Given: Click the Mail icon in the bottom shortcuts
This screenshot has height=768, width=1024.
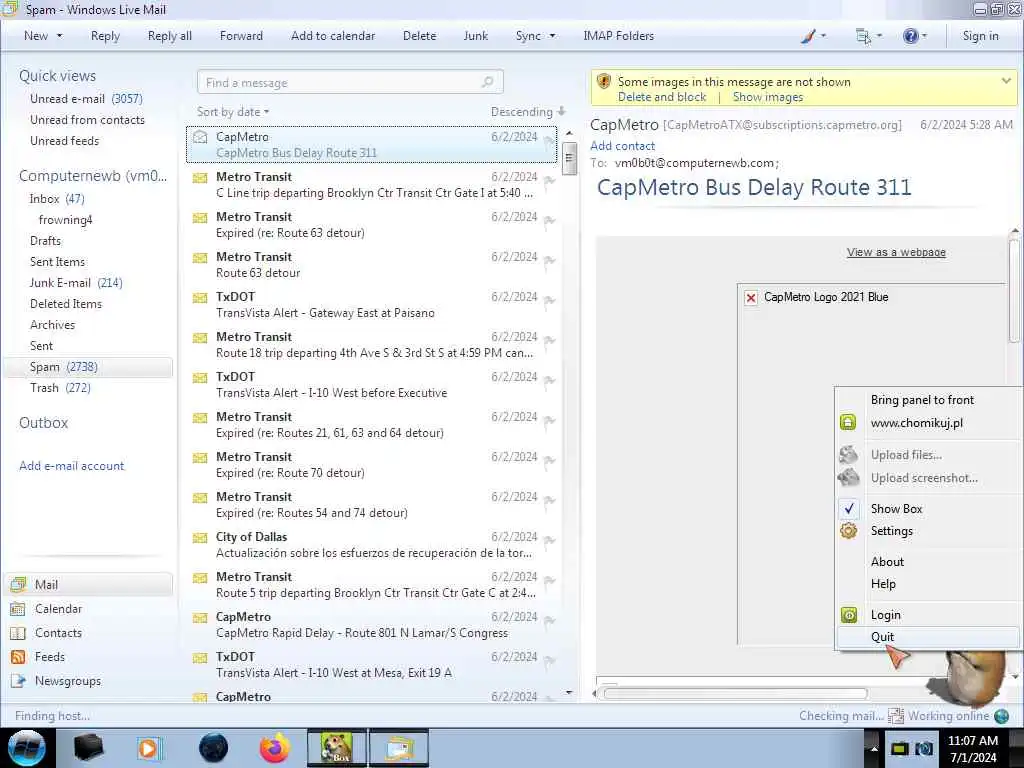Looking at the screenshot, I should pos(18,584).
